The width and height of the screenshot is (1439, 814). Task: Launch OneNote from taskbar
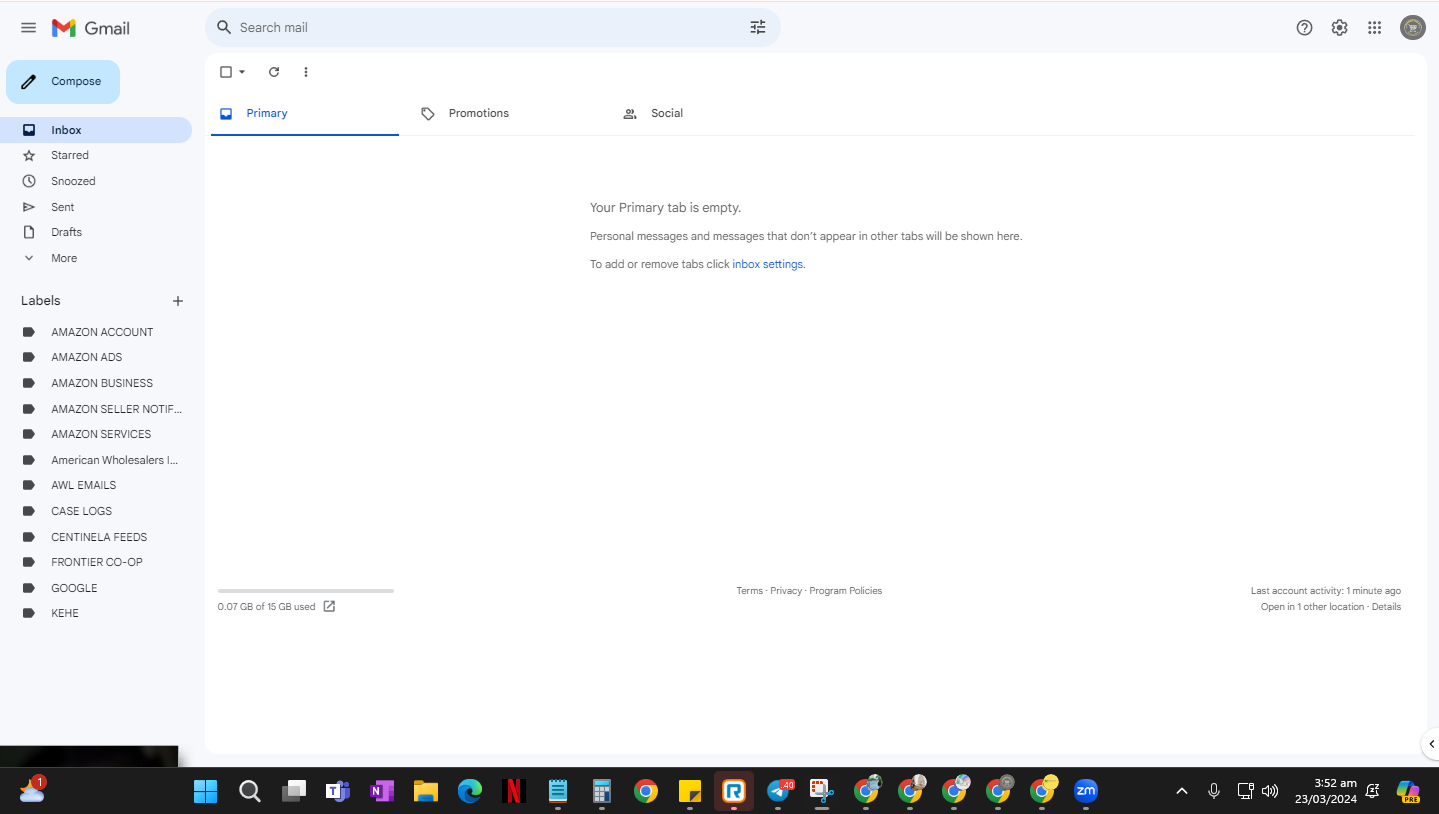[382, 791]
